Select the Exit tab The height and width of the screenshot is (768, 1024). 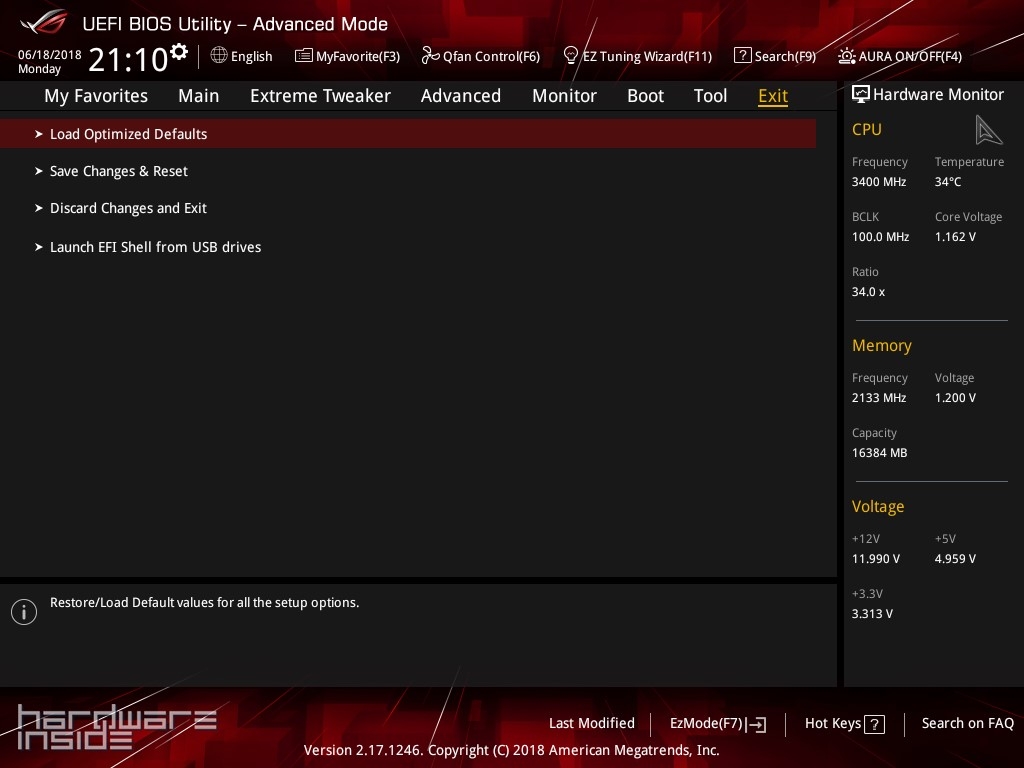(773, 96)
